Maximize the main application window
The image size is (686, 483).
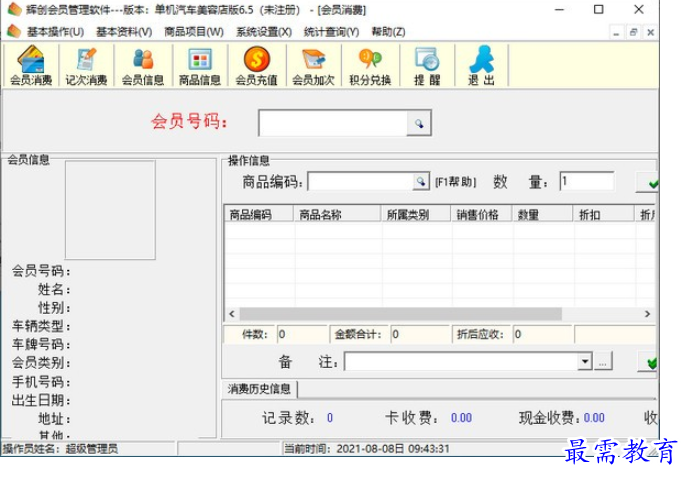(598, 9)
